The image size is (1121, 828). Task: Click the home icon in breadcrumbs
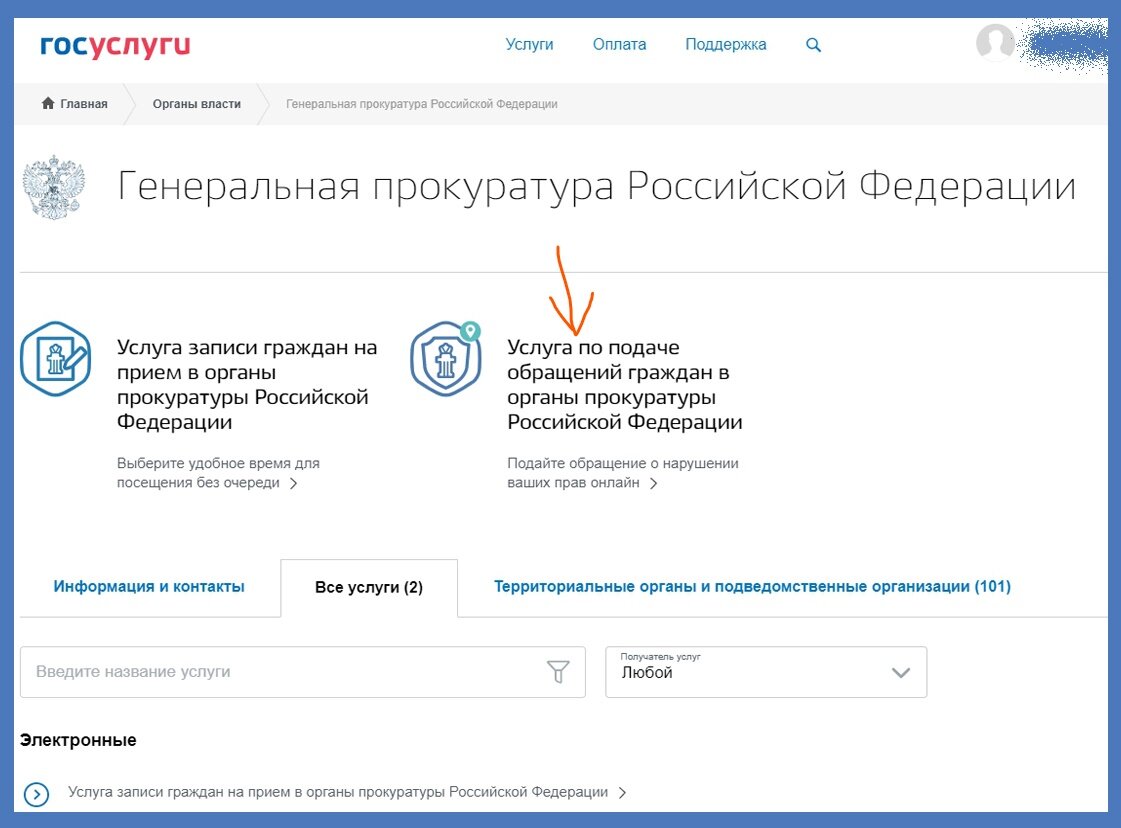(48, 103)
